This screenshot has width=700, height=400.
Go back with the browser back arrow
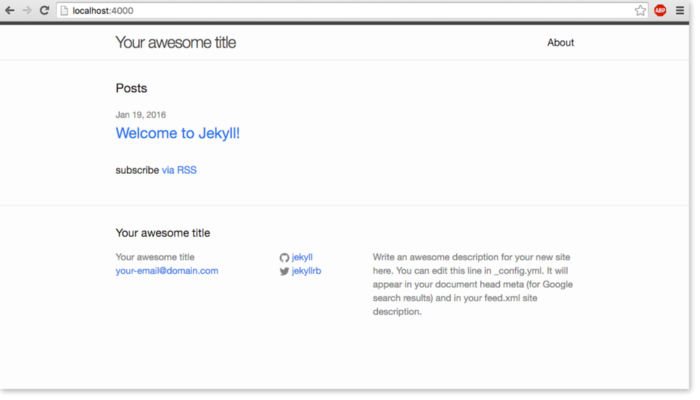[x=9, y=10]
